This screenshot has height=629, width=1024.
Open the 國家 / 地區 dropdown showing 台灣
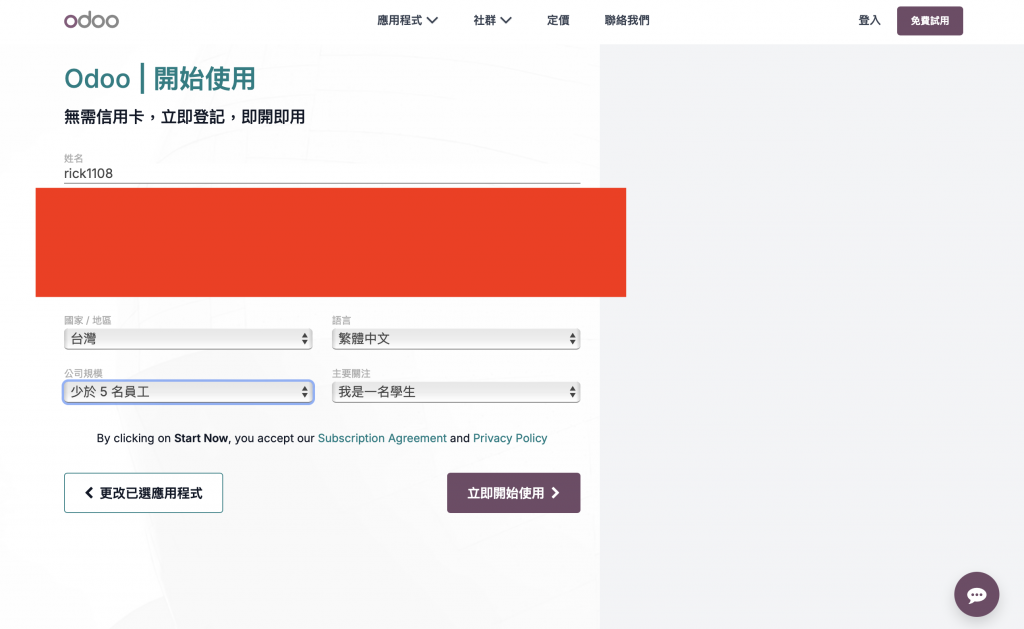coord(188,339)
